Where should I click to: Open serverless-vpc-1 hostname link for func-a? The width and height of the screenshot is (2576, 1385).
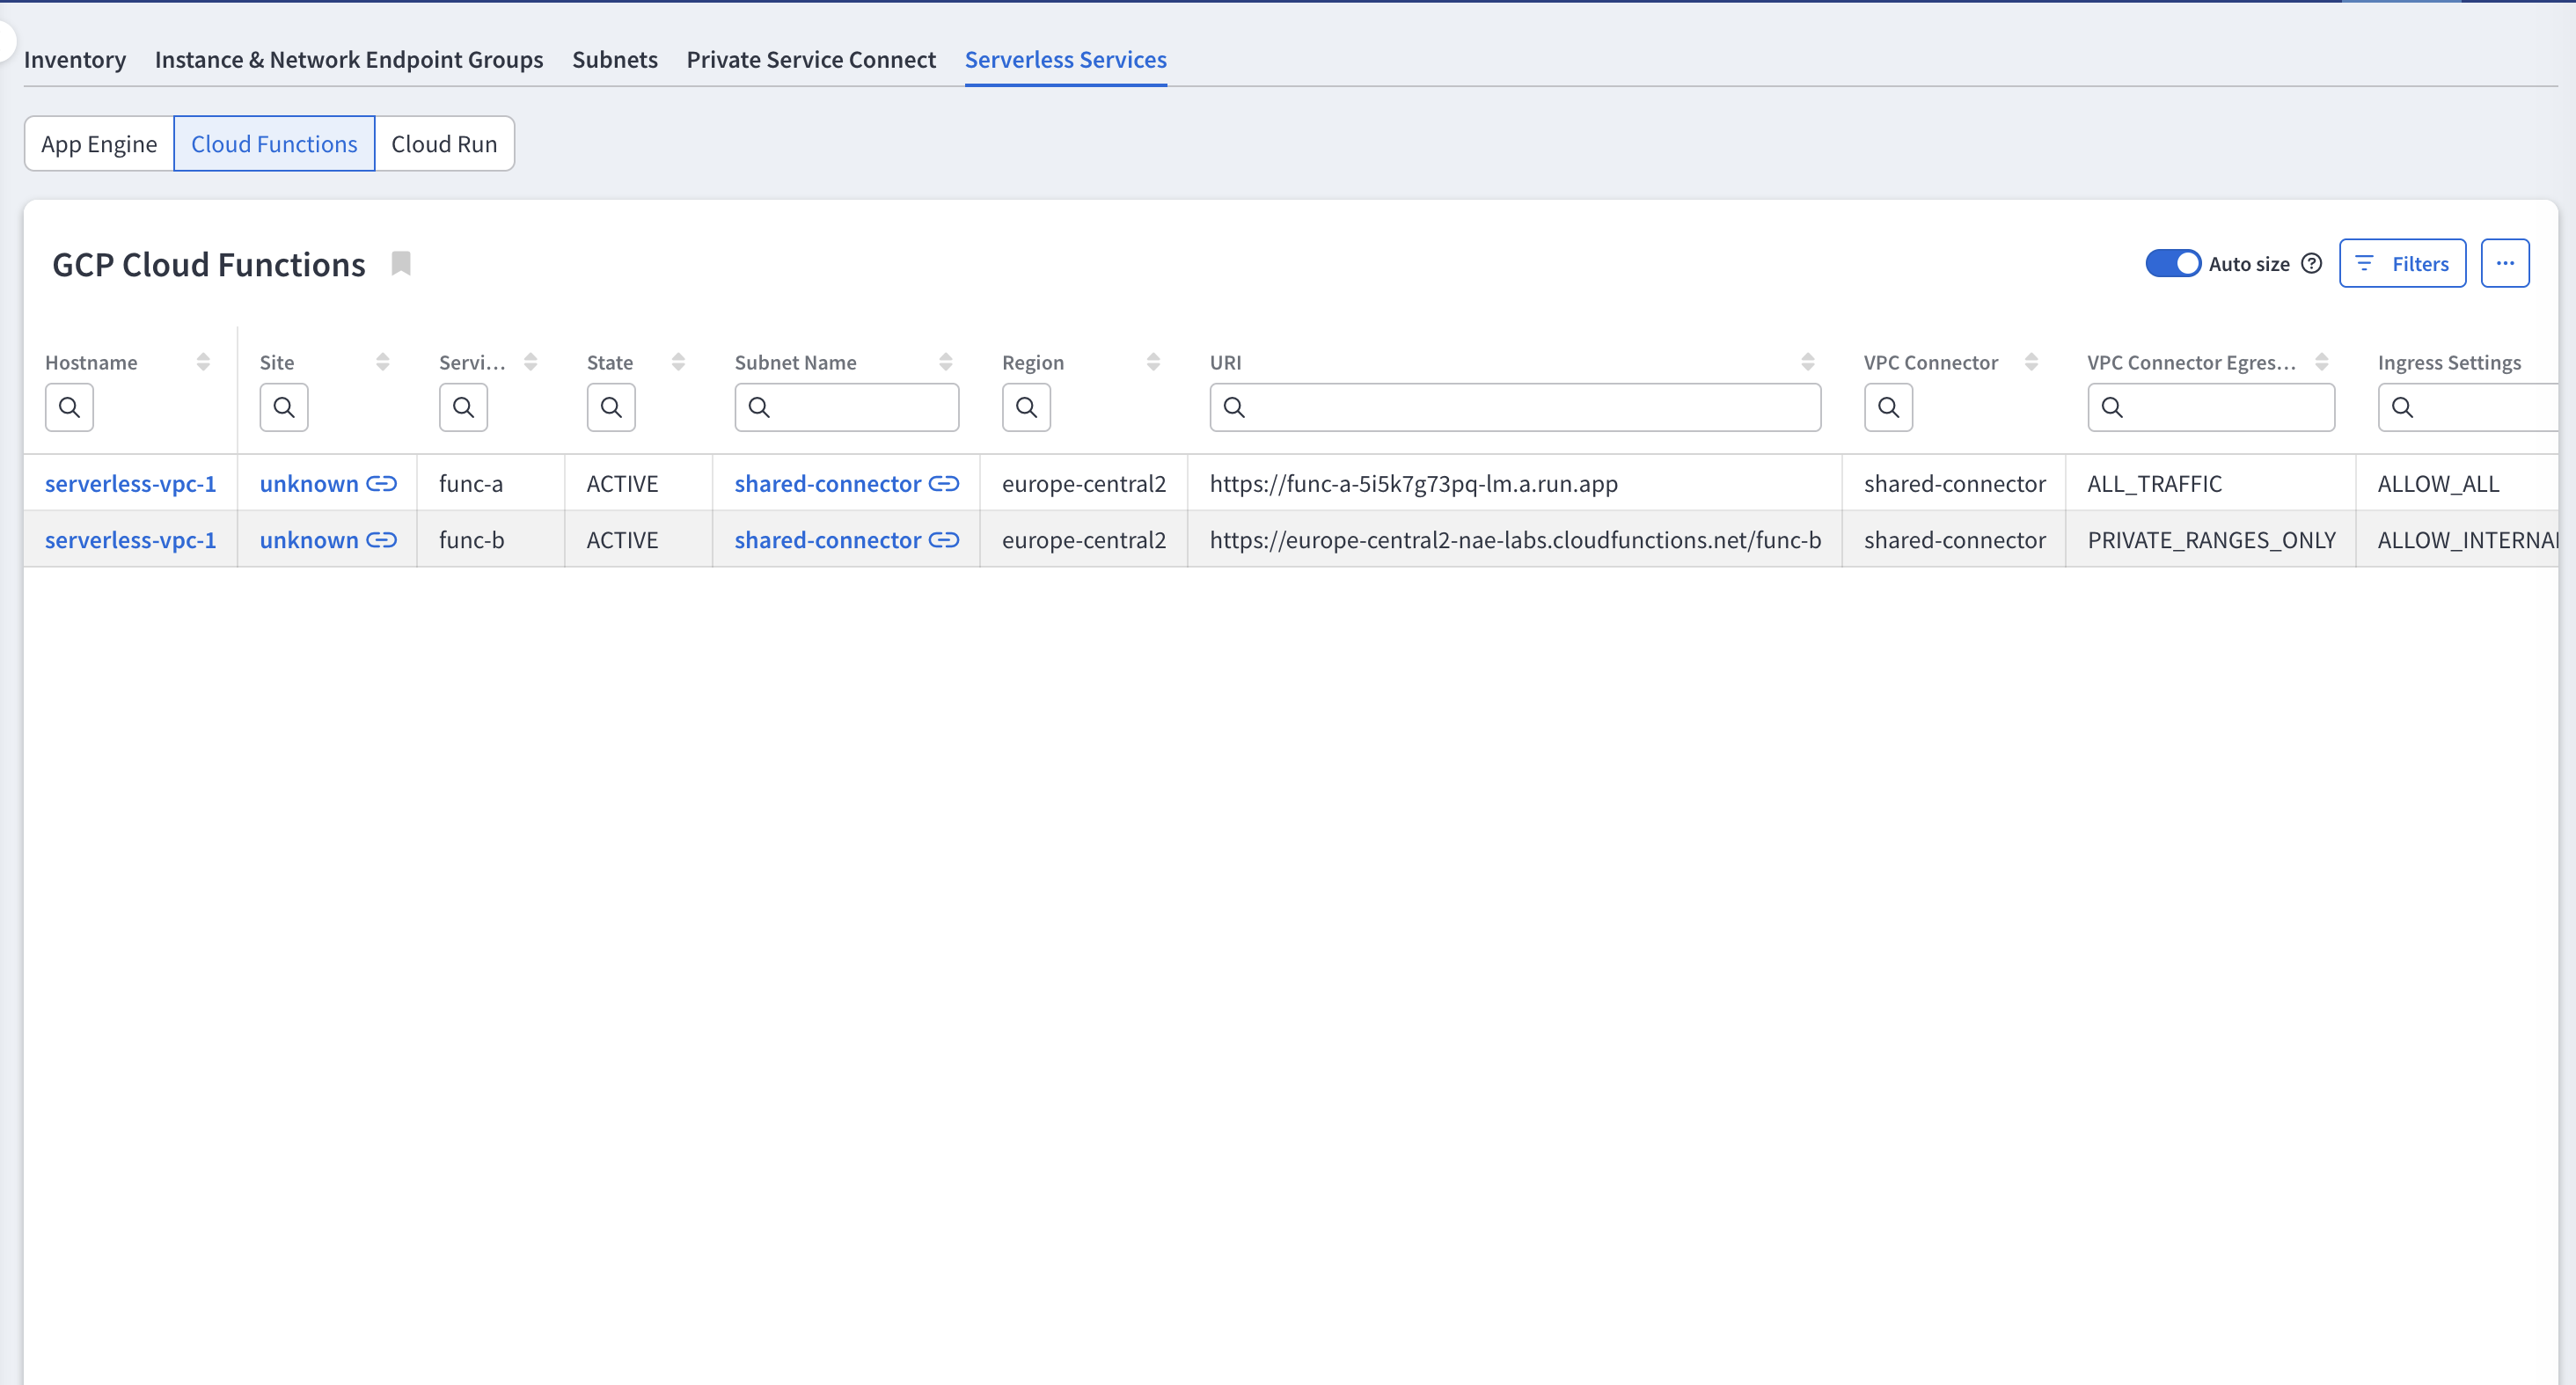pos(130,484)
